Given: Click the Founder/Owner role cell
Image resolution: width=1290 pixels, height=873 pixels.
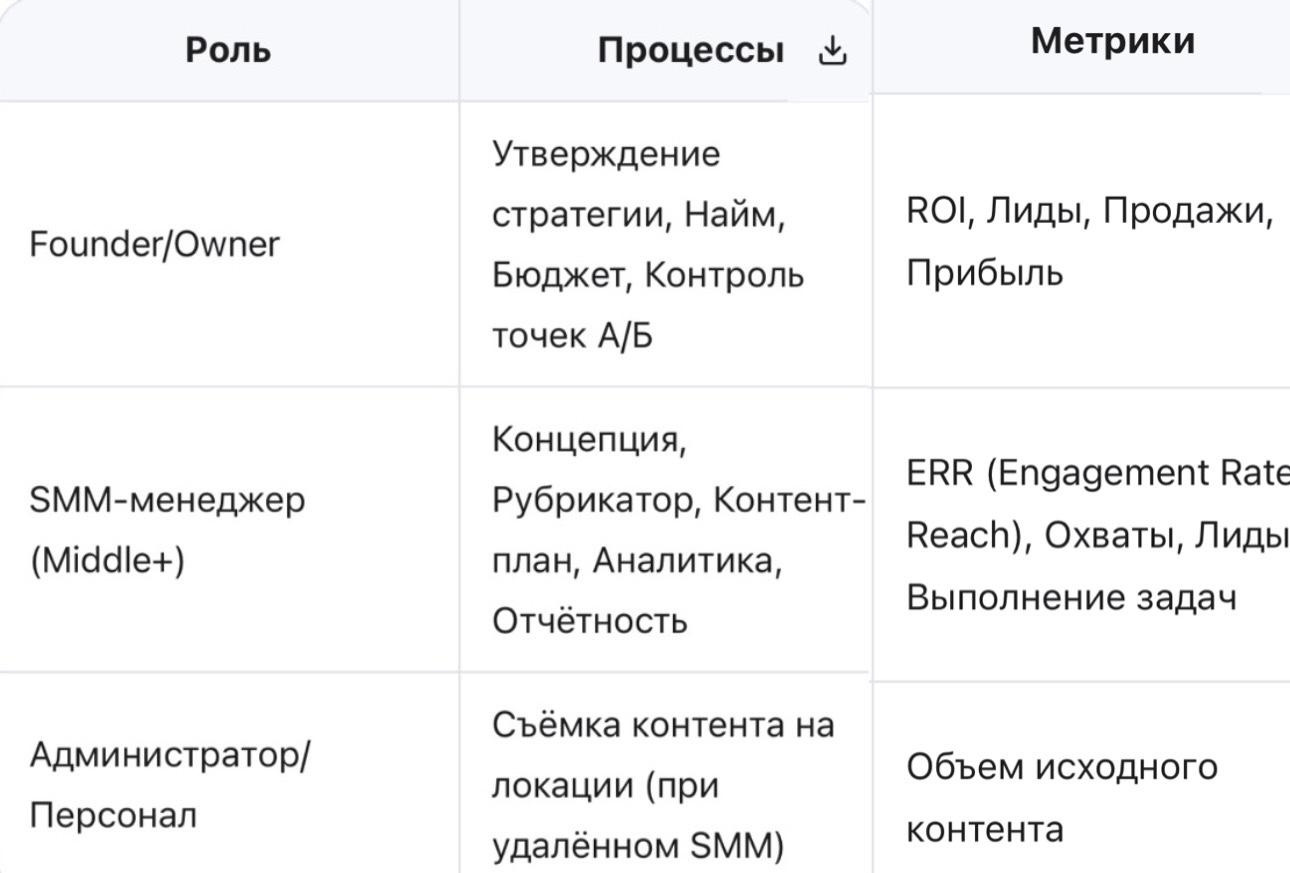Looking at the screenshot, I should 154,244.
